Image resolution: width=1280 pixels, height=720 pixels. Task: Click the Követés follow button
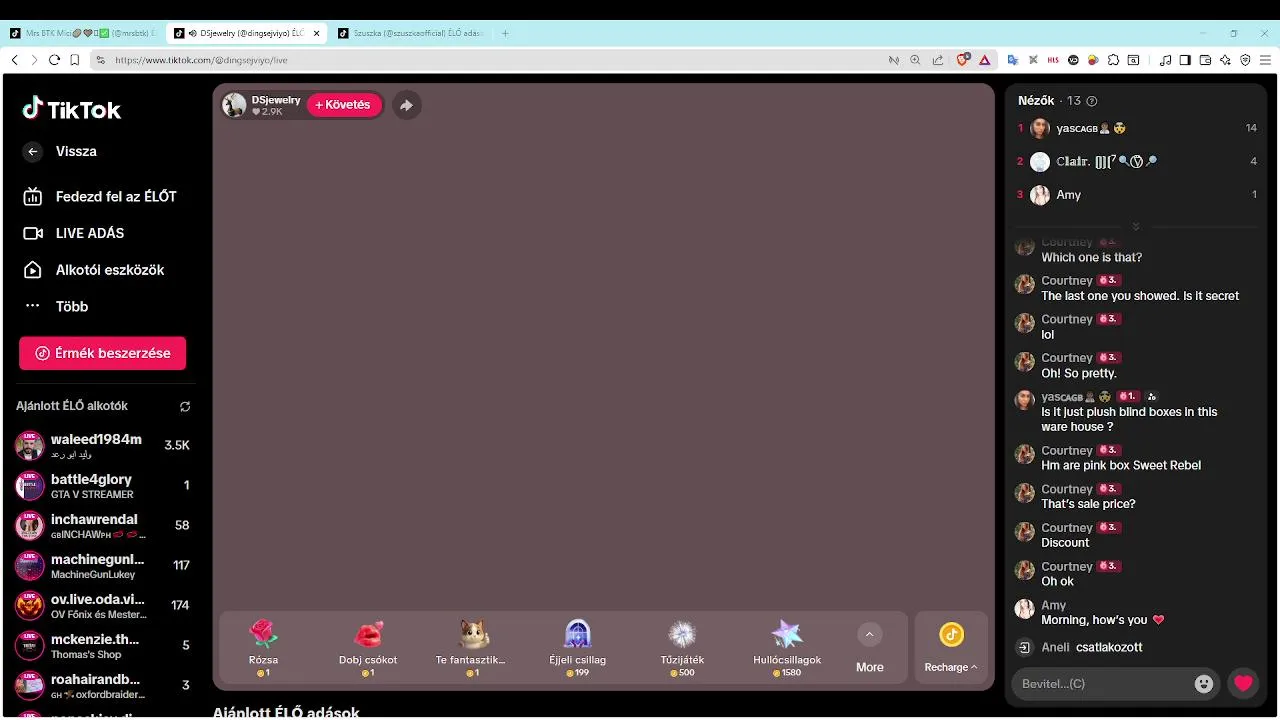click(x=344, y=105)
